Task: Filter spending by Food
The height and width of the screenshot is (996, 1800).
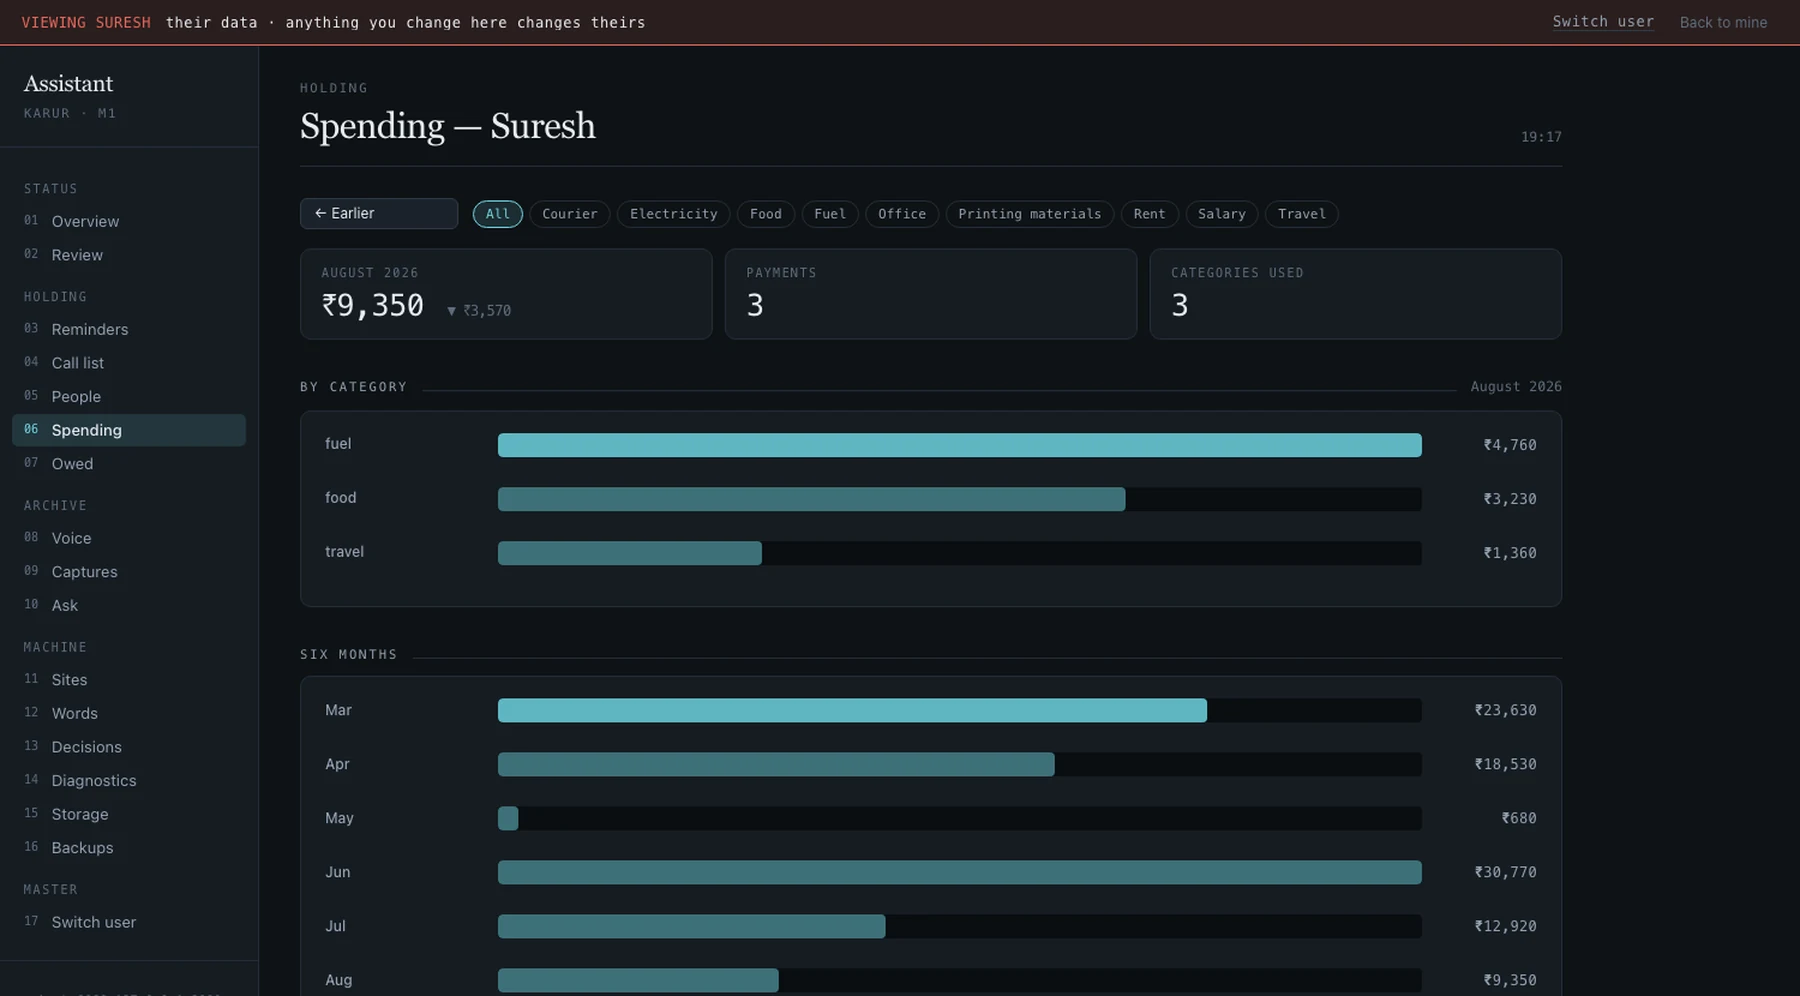Action: coord(766,214)
